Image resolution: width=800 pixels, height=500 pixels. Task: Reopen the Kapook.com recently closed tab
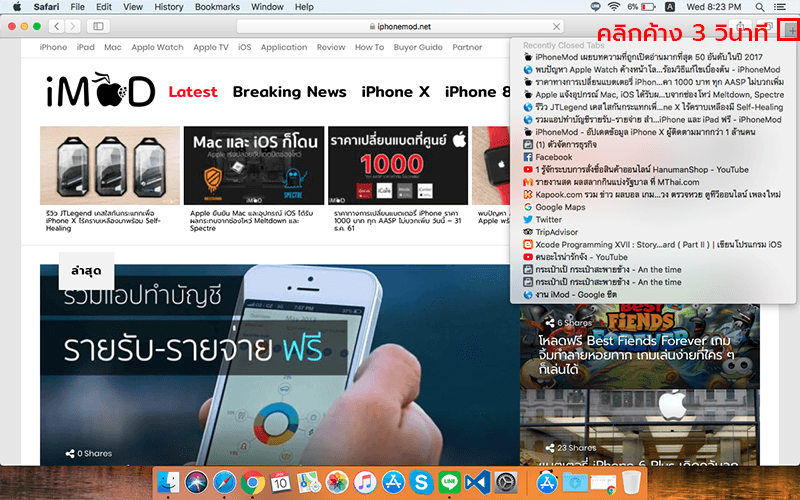(653, 194)
